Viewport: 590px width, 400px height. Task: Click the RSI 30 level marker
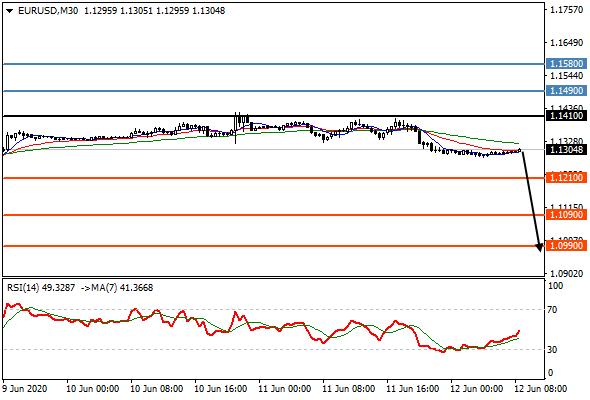point(552,350)
